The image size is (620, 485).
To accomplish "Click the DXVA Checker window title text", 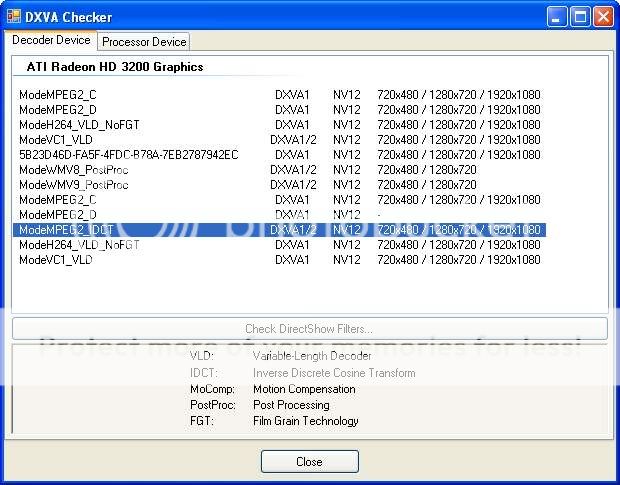I will tap(68, 17).
